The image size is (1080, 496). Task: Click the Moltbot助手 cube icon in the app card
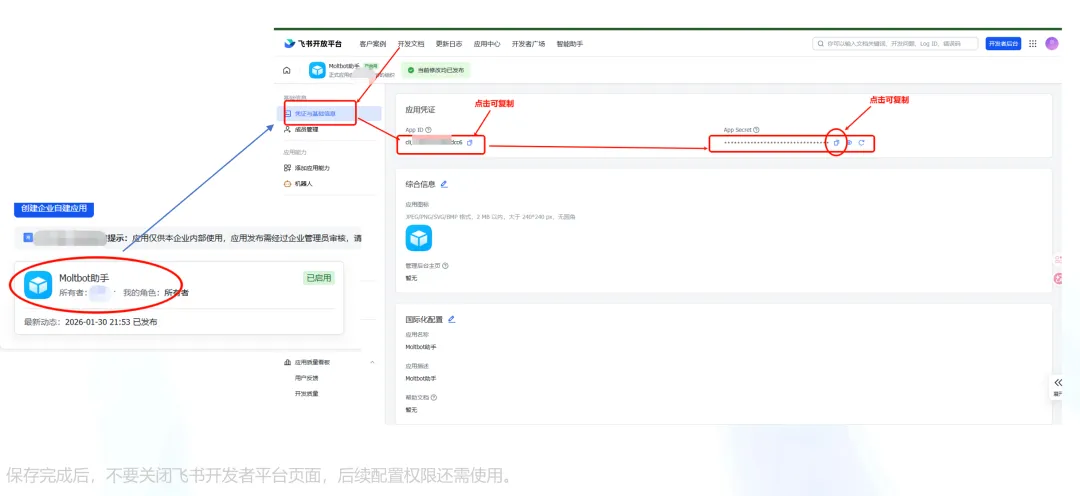point(38,285)
